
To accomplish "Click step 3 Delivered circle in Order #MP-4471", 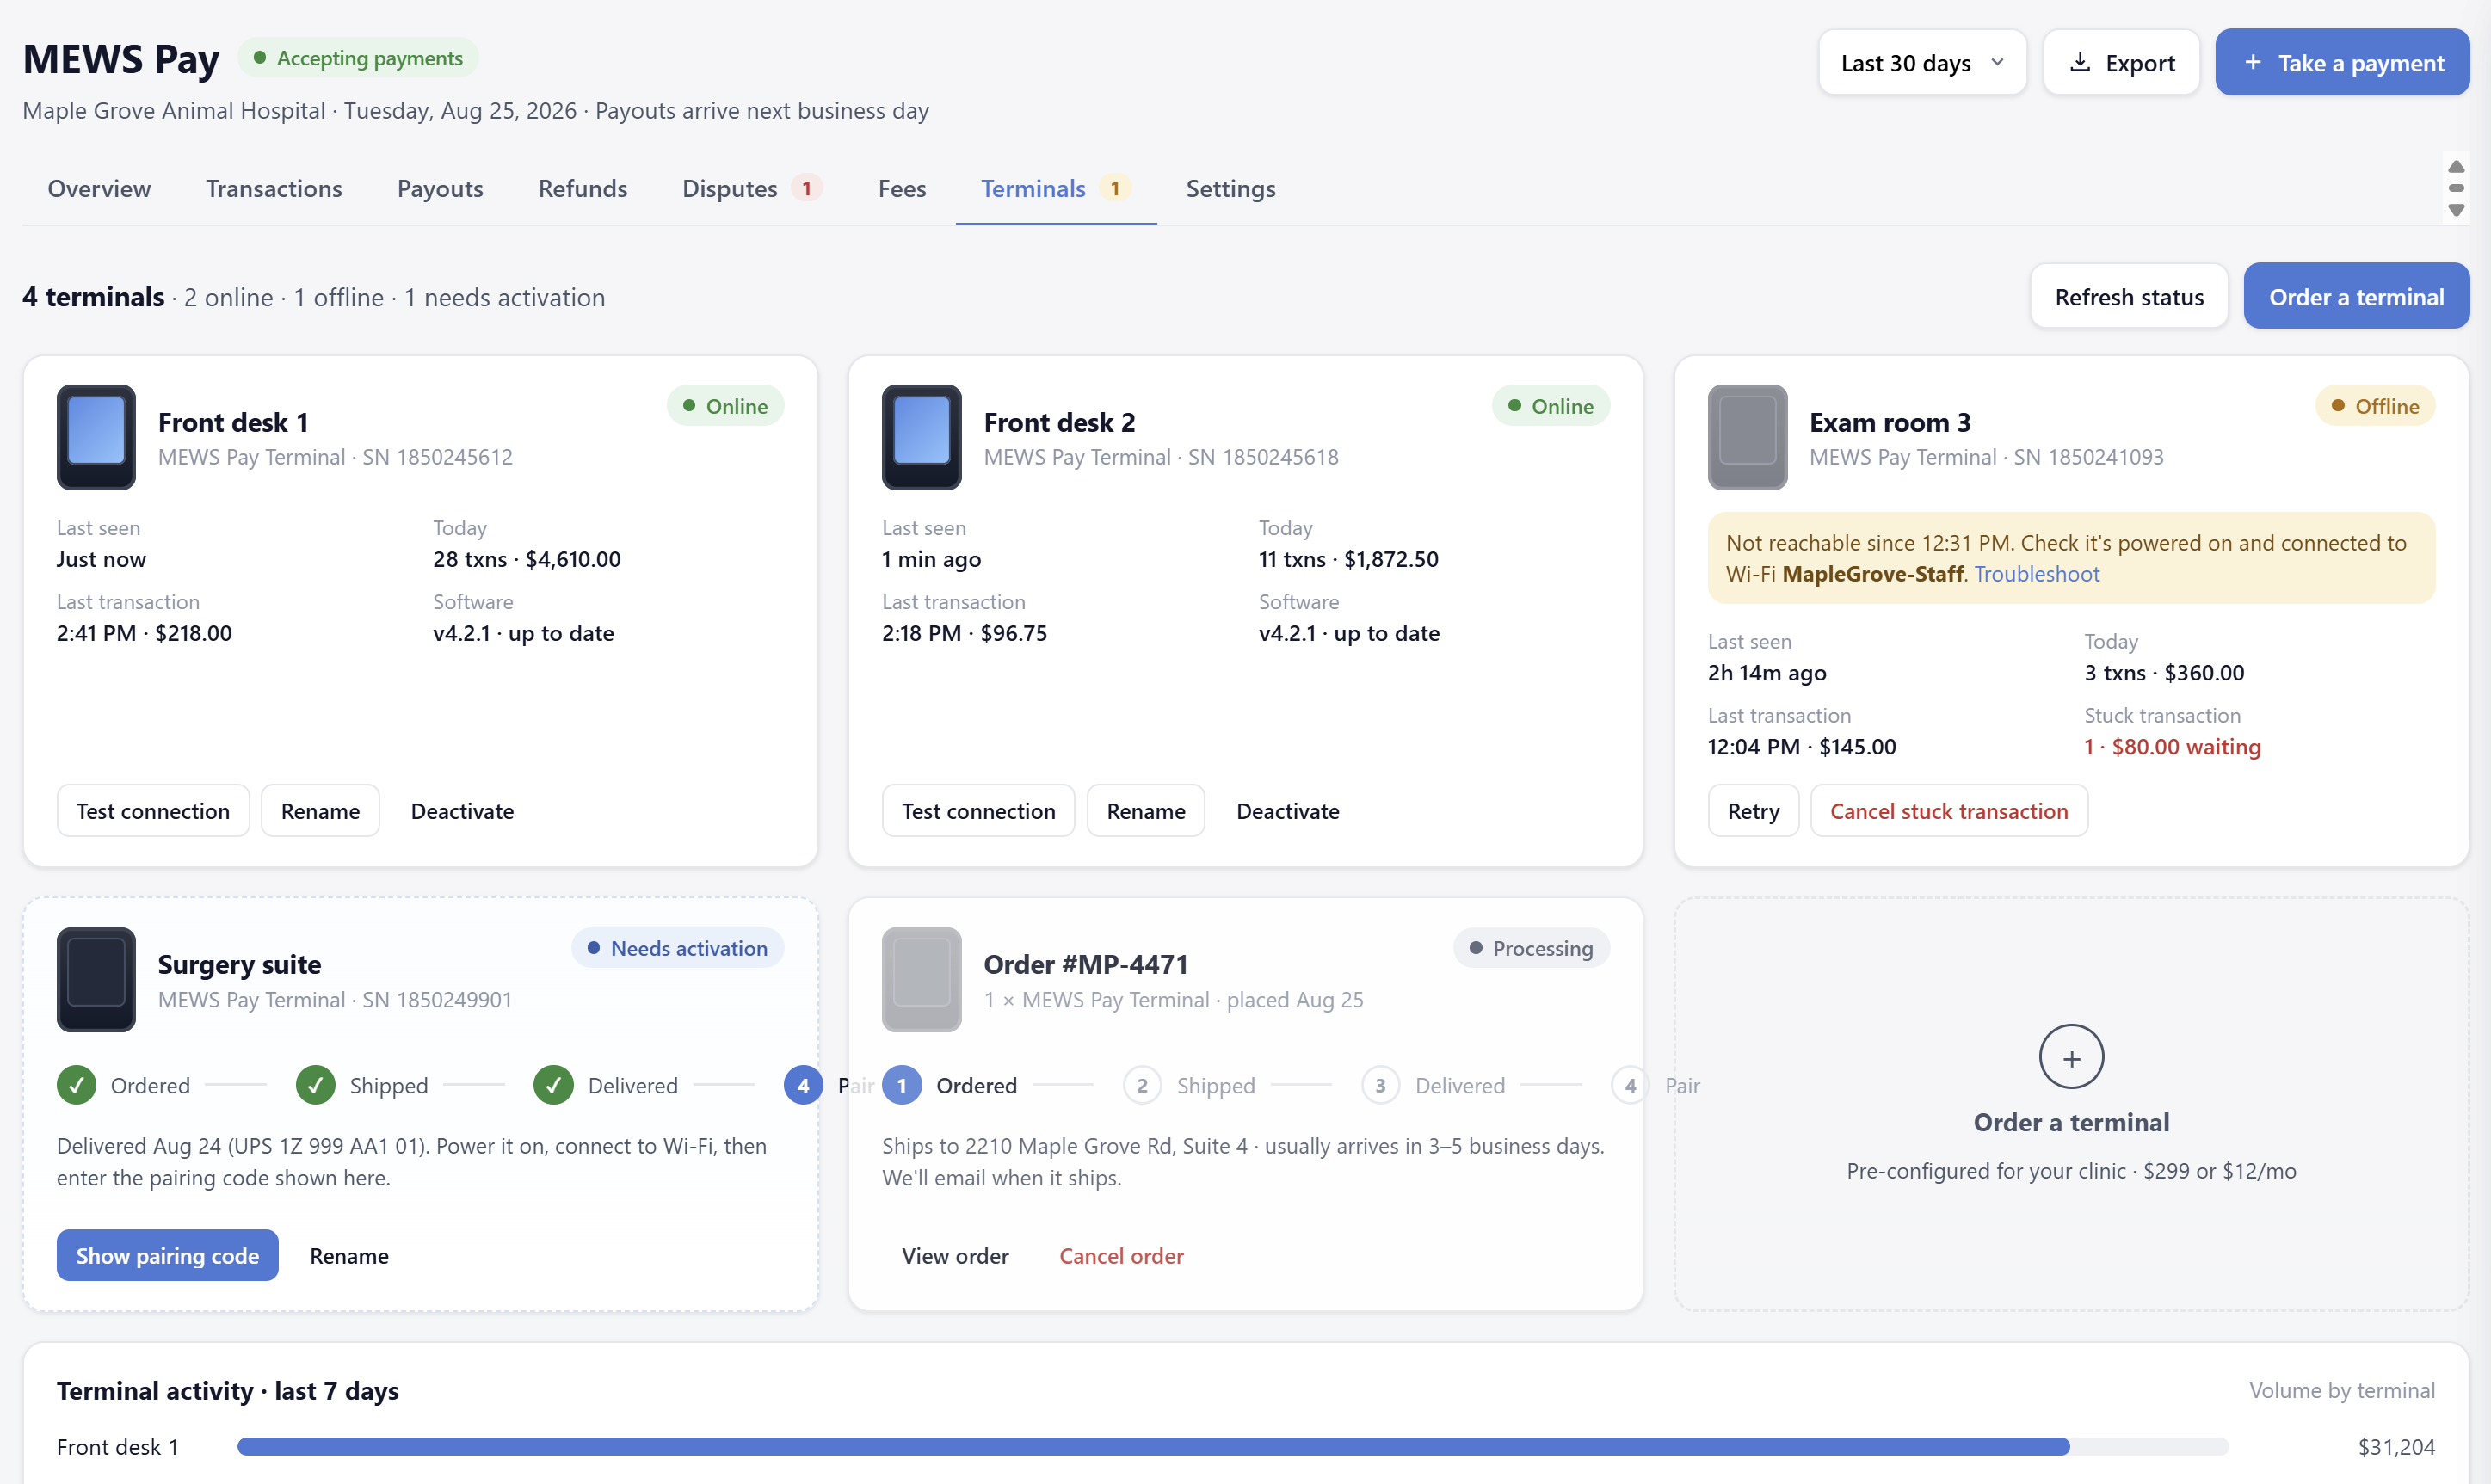I will point(1380,1085).
